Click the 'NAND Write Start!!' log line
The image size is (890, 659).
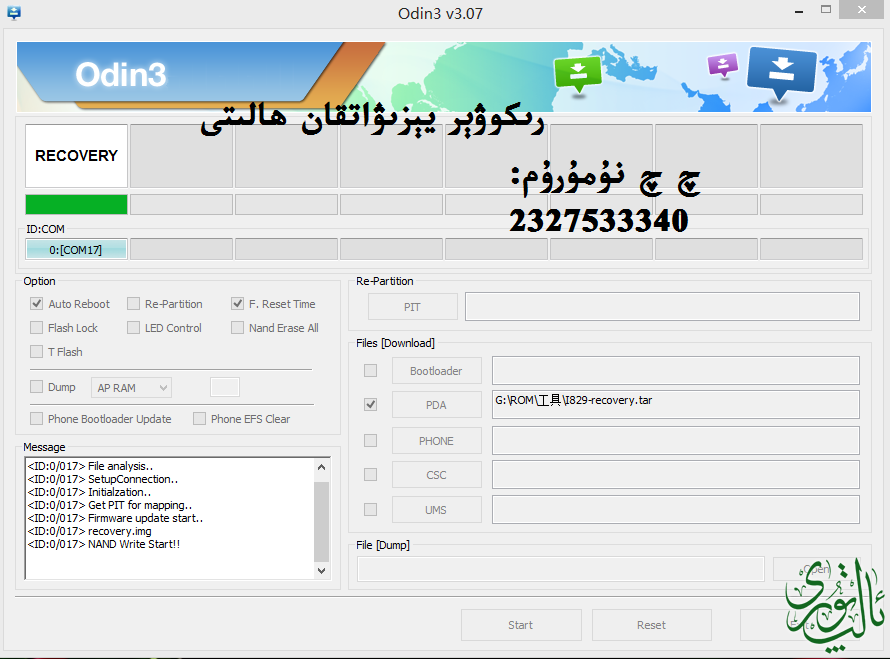[104, 544]
